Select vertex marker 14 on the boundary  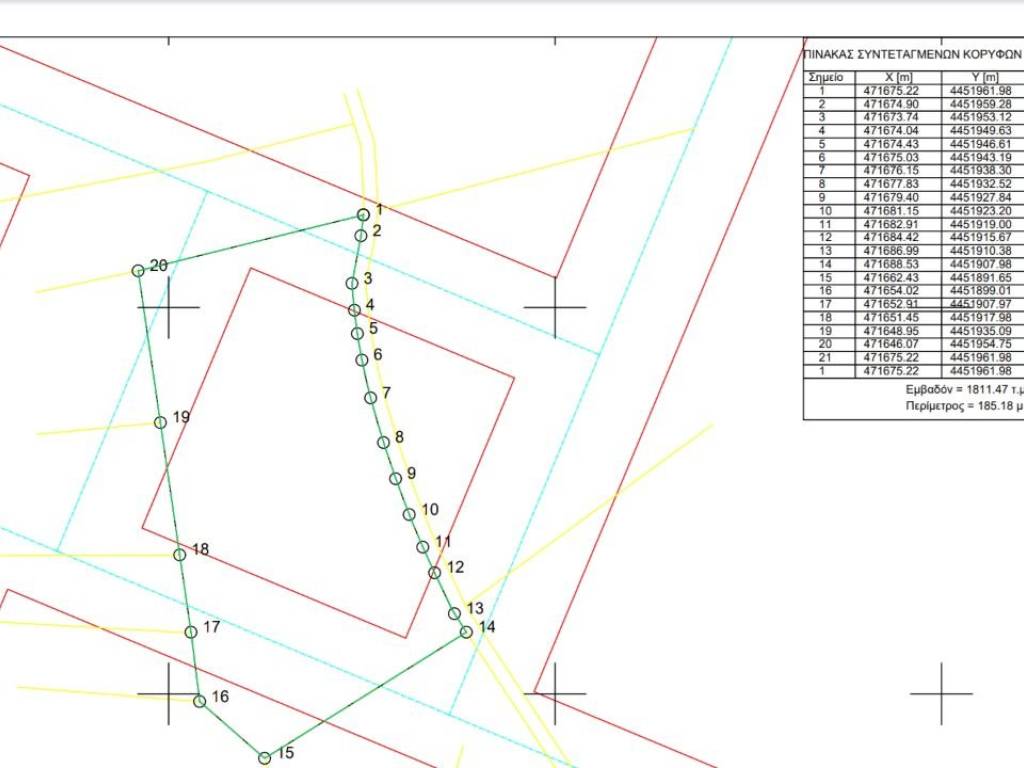pos(466,632)
